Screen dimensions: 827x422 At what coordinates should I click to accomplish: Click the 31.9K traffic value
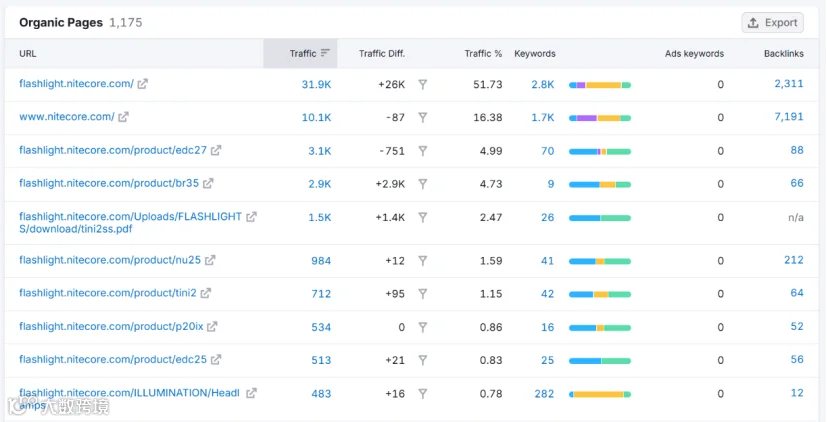[x=316, y=84]
